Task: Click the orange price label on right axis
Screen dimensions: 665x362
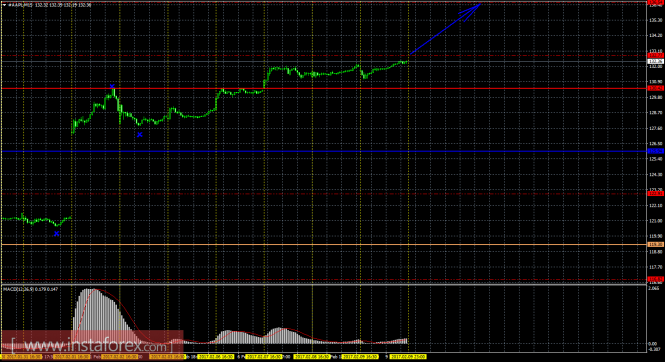Action: [656, 245]
